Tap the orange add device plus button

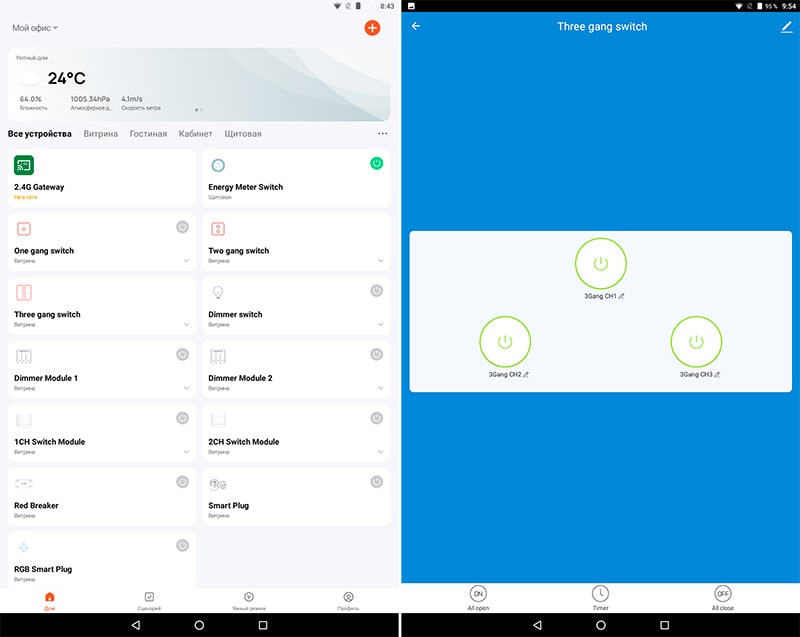[x=372, y=28]
